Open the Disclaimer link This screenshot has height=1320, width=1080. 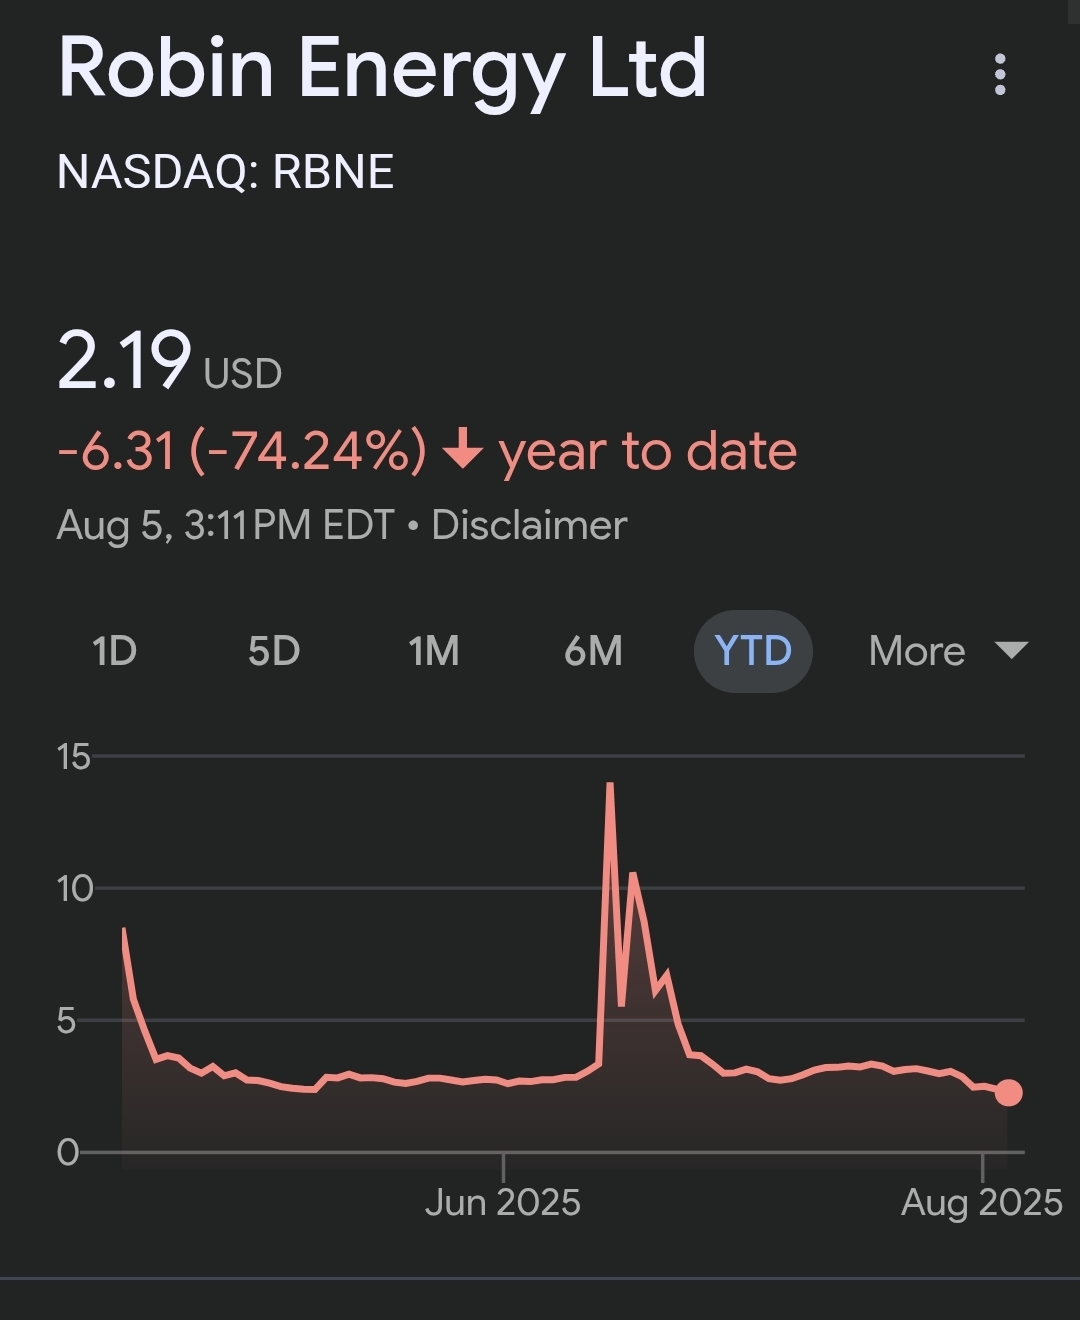click(529, 525)
